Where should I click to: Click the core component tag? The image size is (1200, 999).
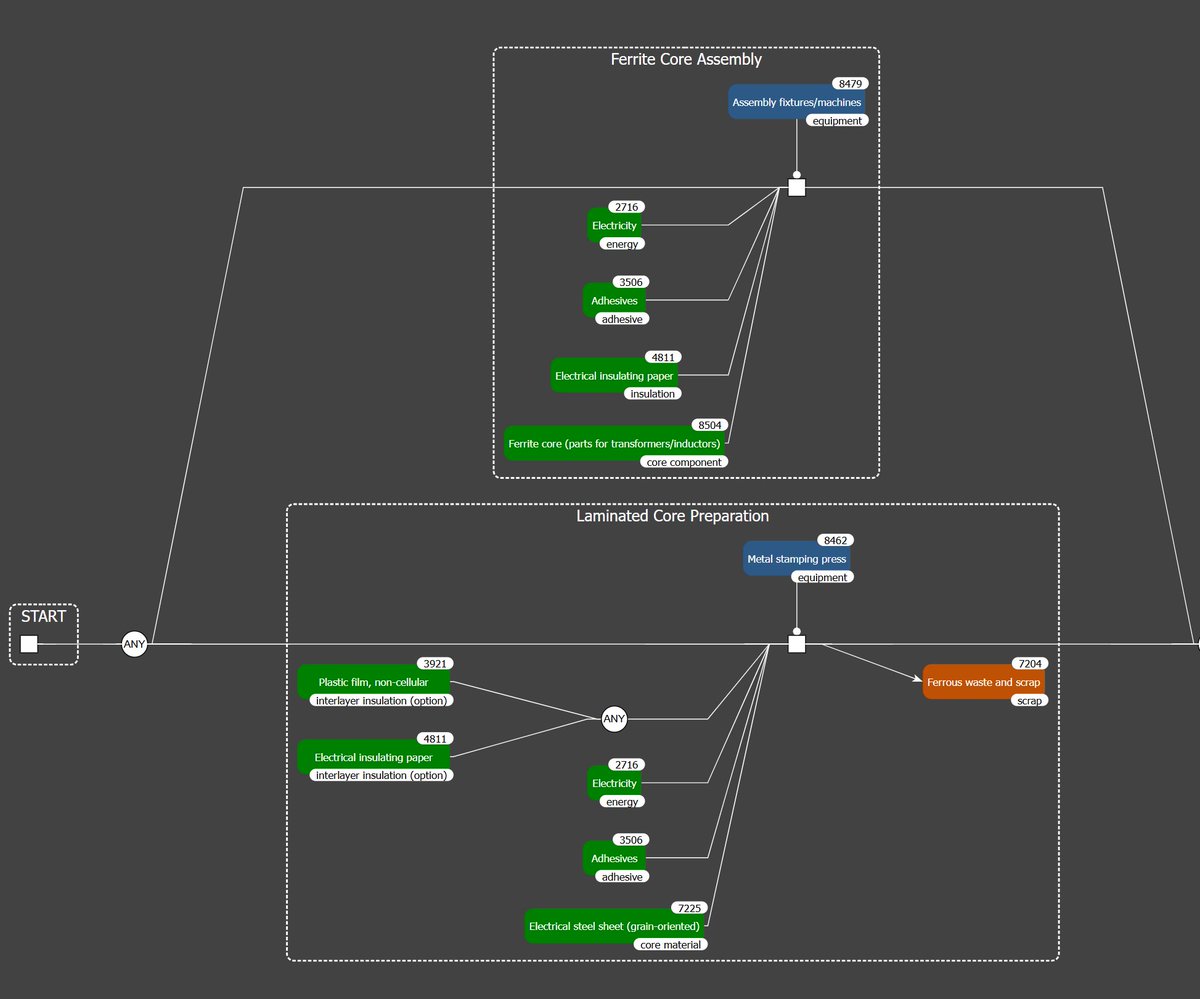(684, 462)
